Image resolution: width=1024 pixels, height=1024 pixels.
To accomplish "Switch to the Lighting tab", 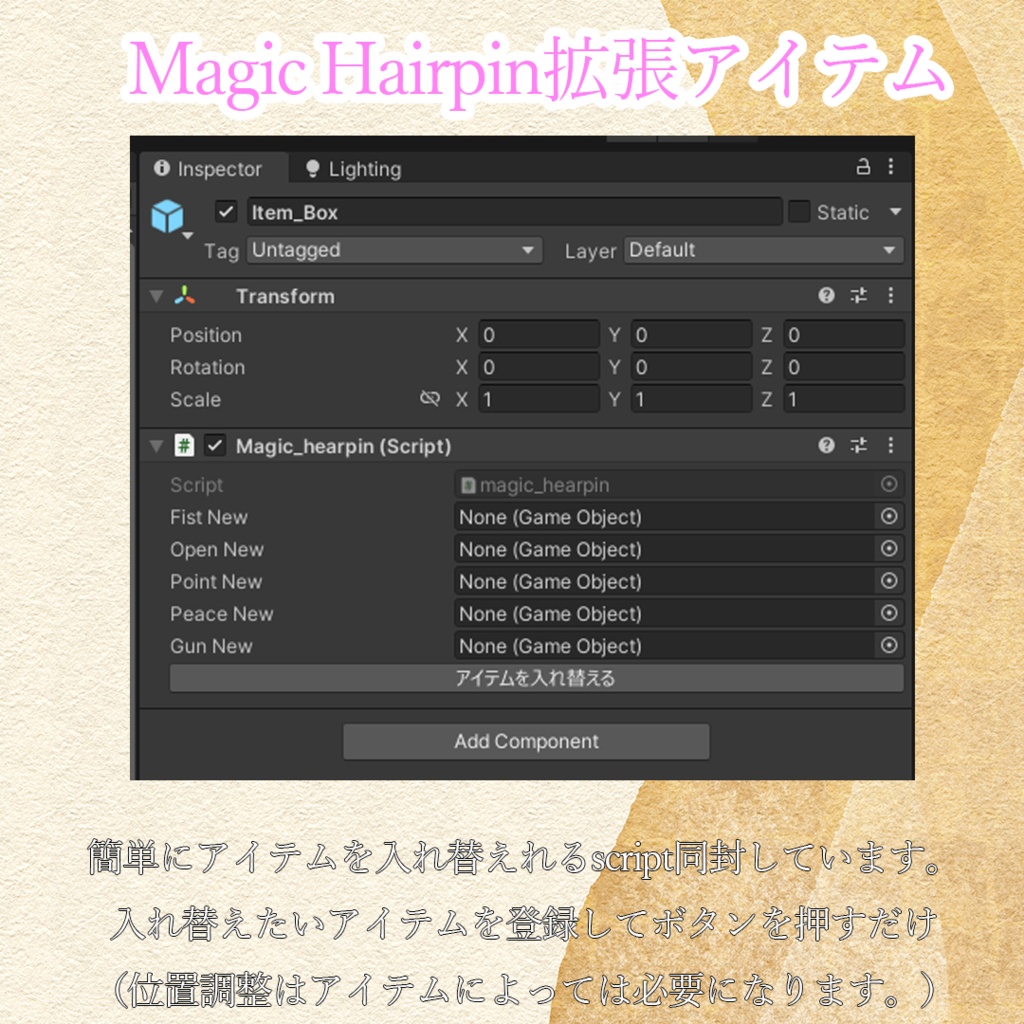I will coord(352,168).
